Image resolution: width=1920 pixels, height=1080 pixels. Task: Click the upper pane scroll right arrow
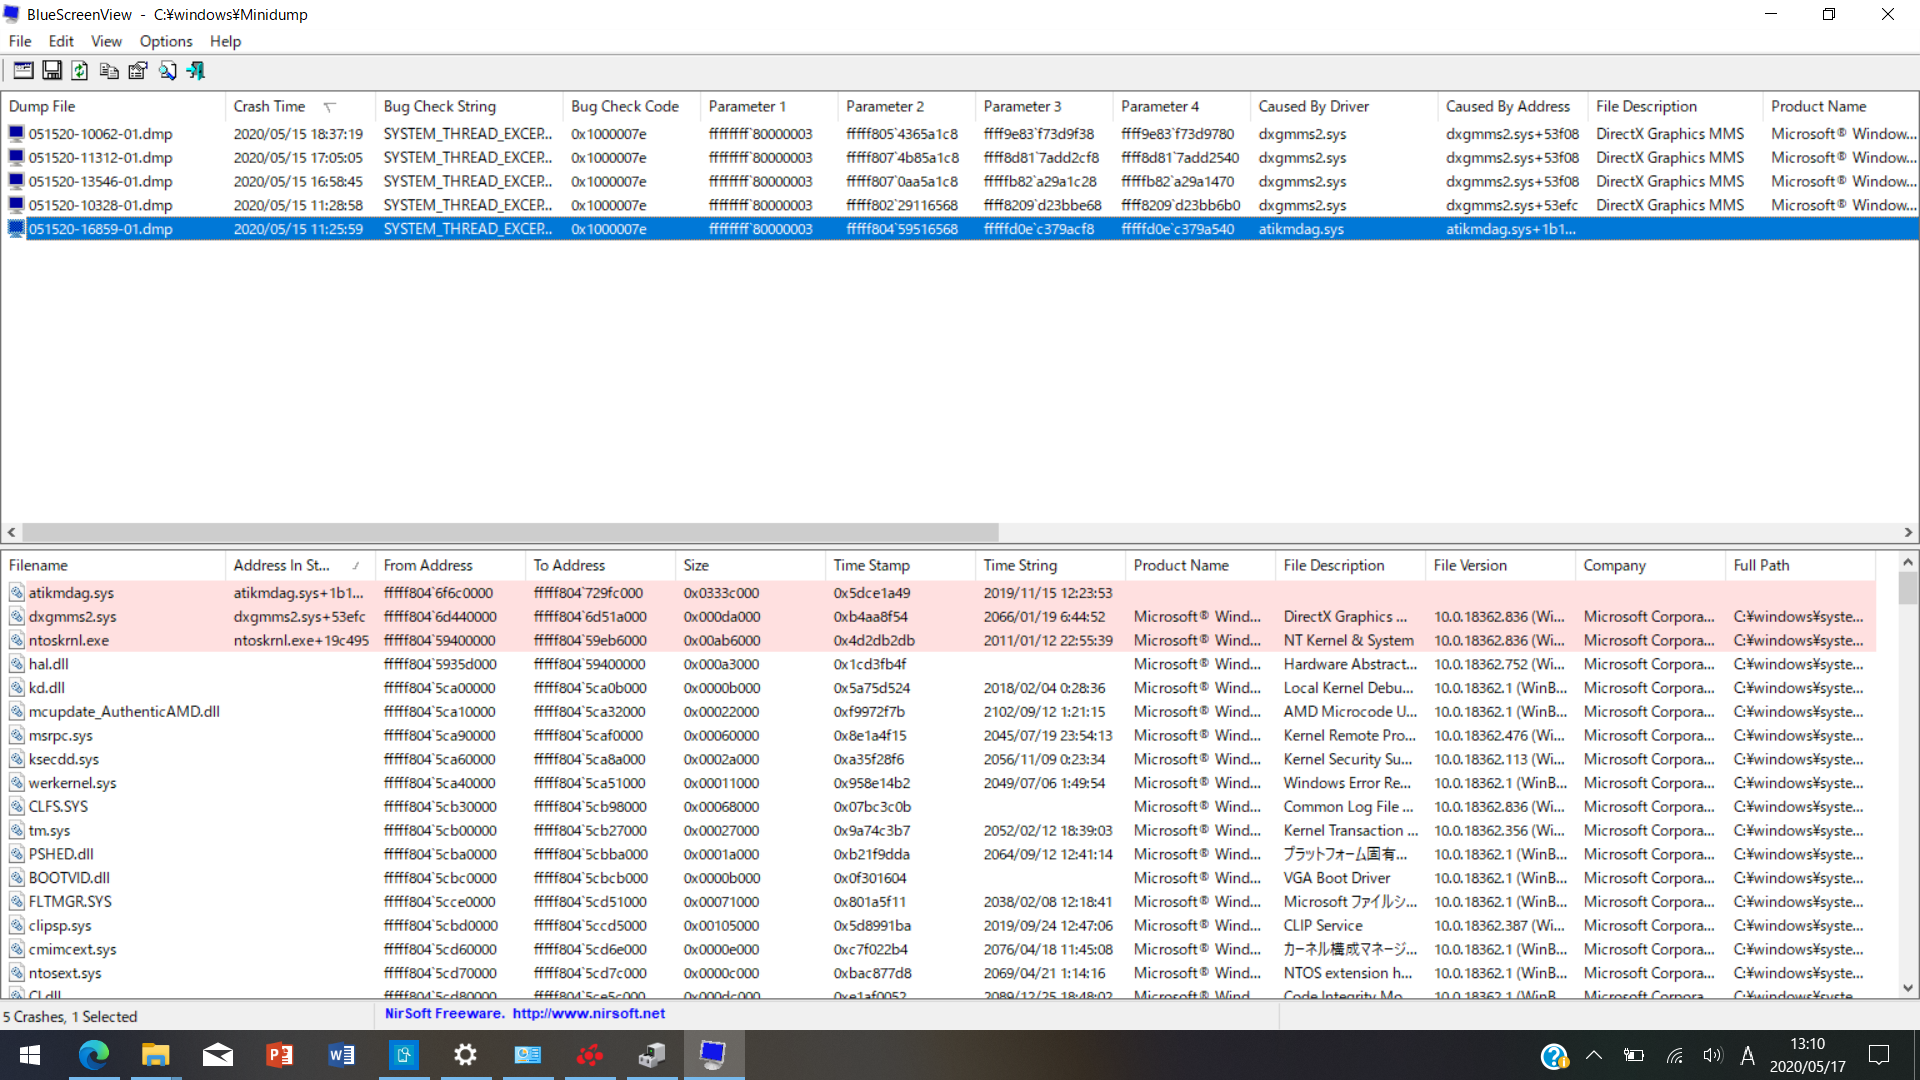pos(1908,533)
